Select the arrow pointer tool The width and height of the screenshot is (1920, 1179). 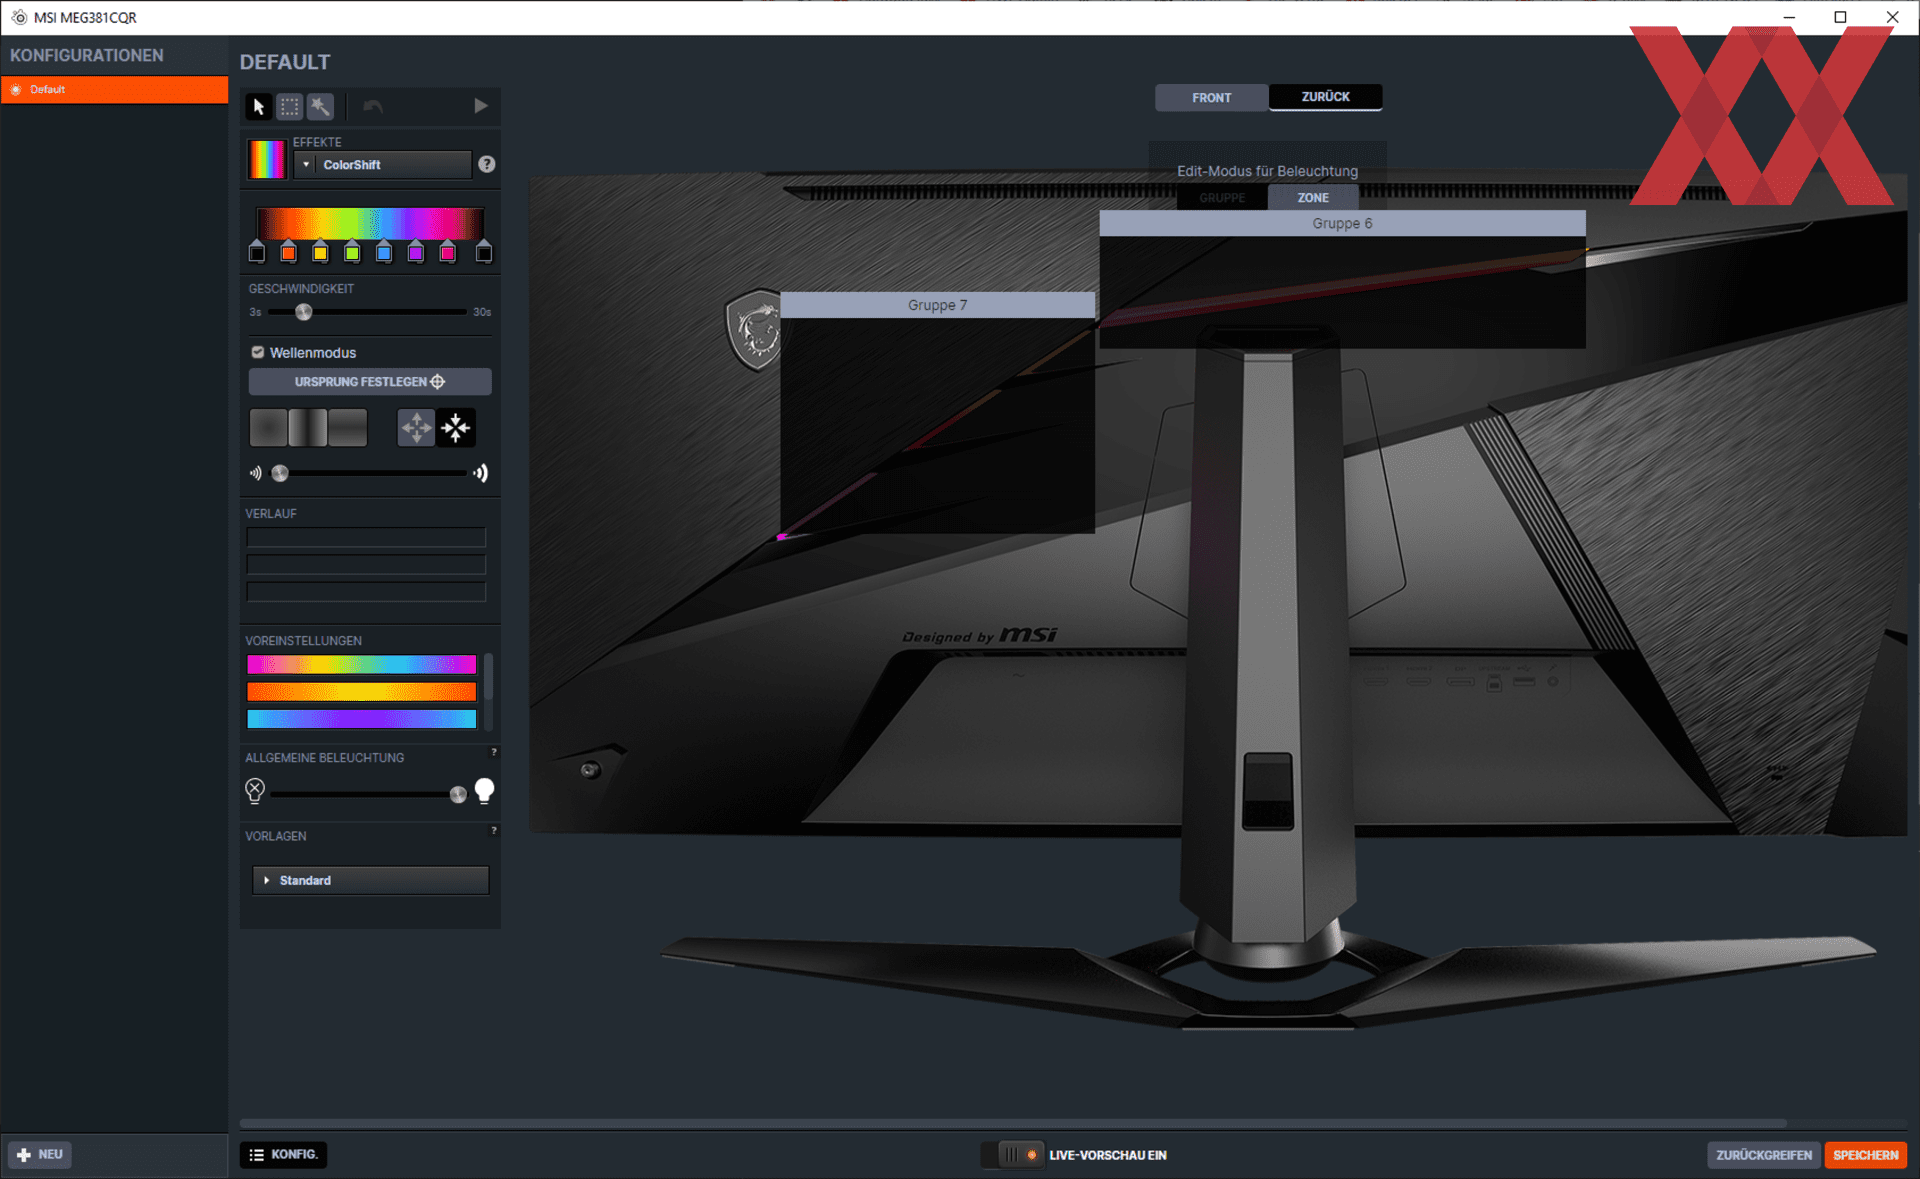click(259, 106)
